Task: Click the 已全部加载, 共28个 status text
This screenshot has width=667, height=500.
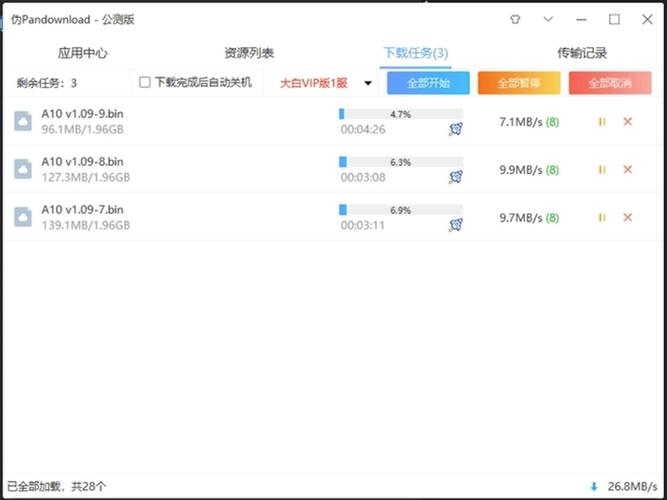Action: pos(57,486)
